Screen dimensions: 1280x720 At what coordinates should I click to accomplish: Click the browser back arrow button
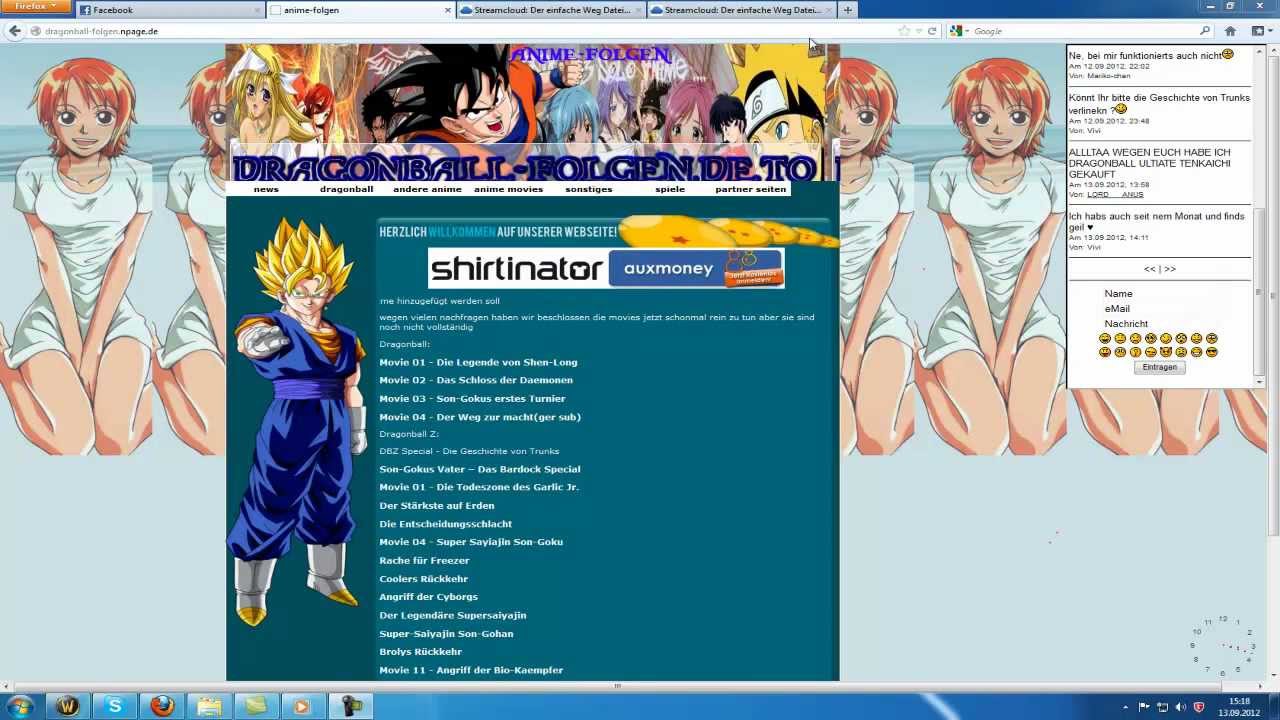[14, 31]
